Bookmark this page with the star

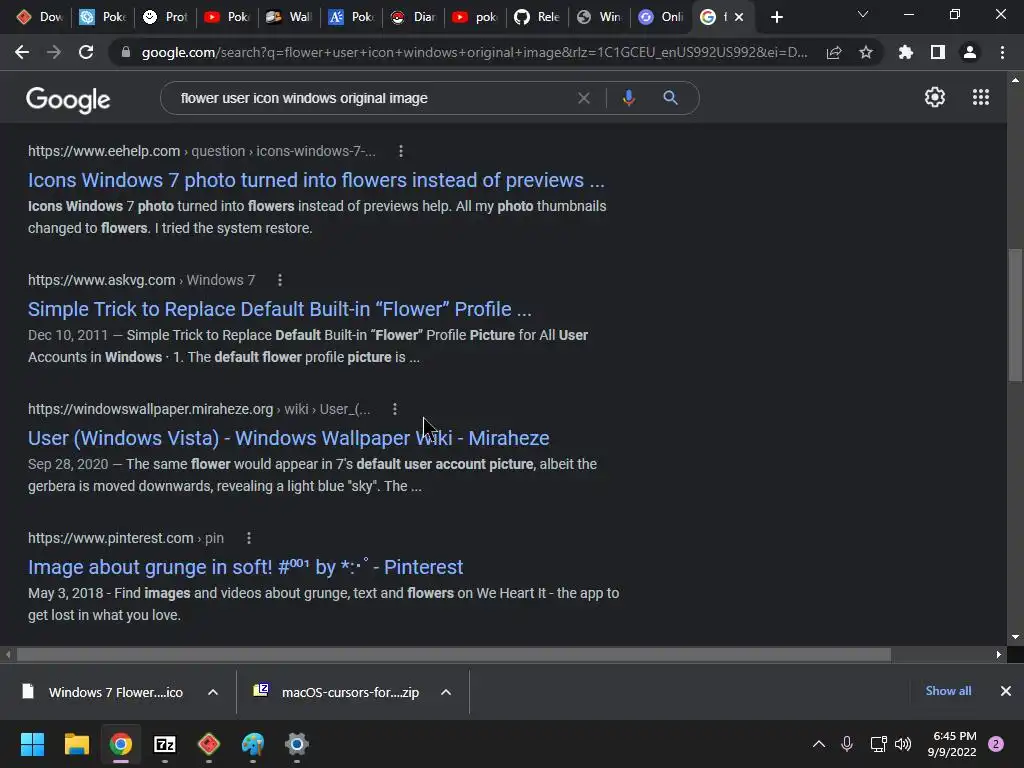coord(866,52)
